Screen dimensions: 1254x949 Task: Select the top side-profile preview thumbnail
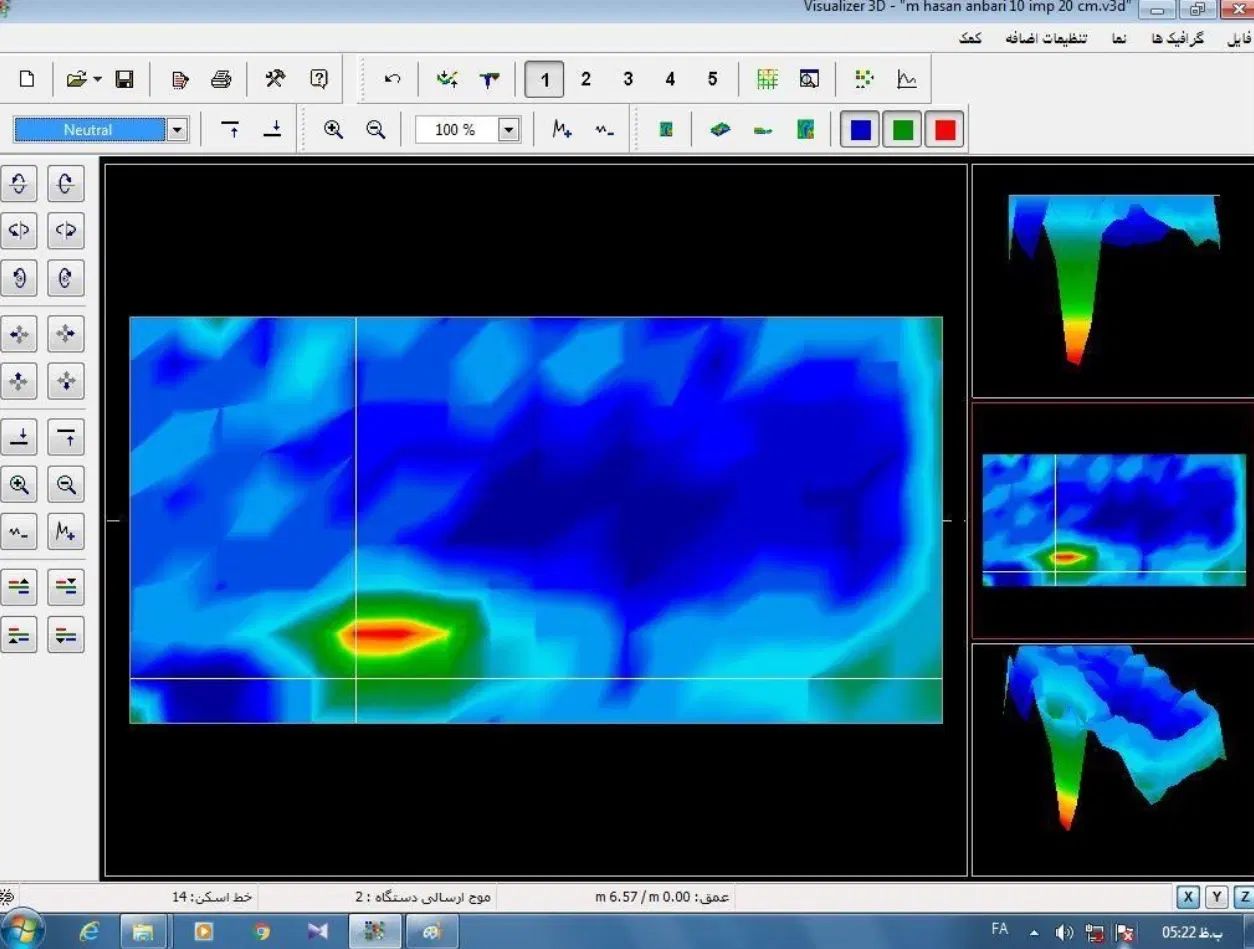(1112, 281)
